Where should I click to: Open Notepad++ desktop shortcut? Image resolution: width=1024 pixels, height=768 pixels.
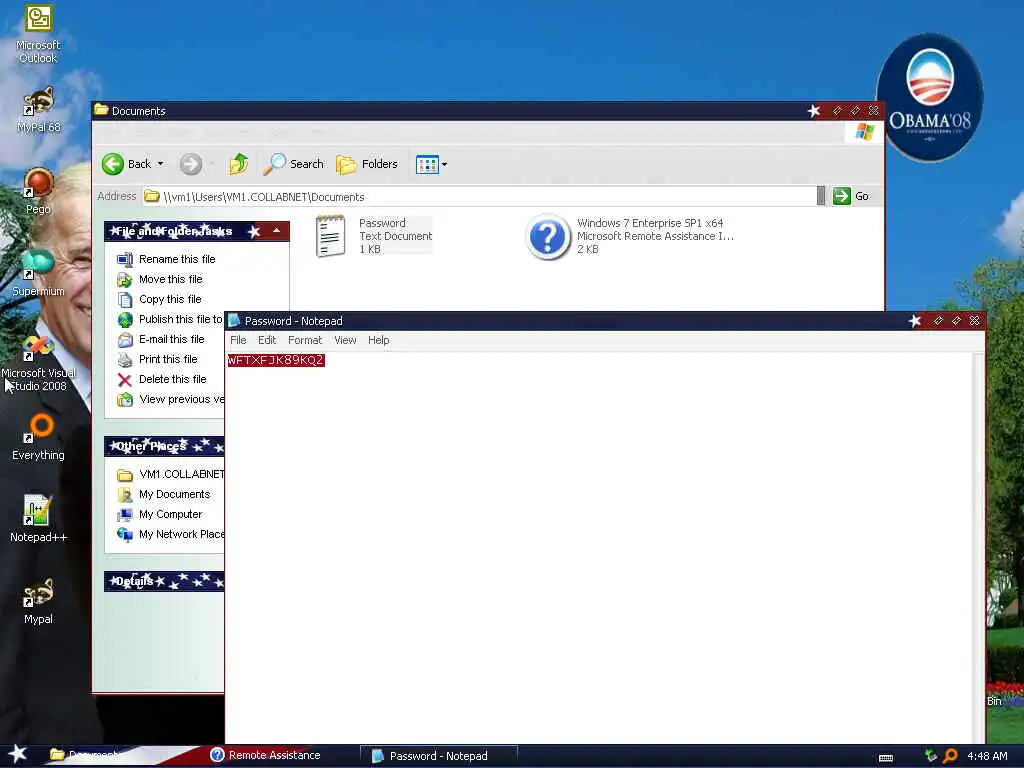38,519
